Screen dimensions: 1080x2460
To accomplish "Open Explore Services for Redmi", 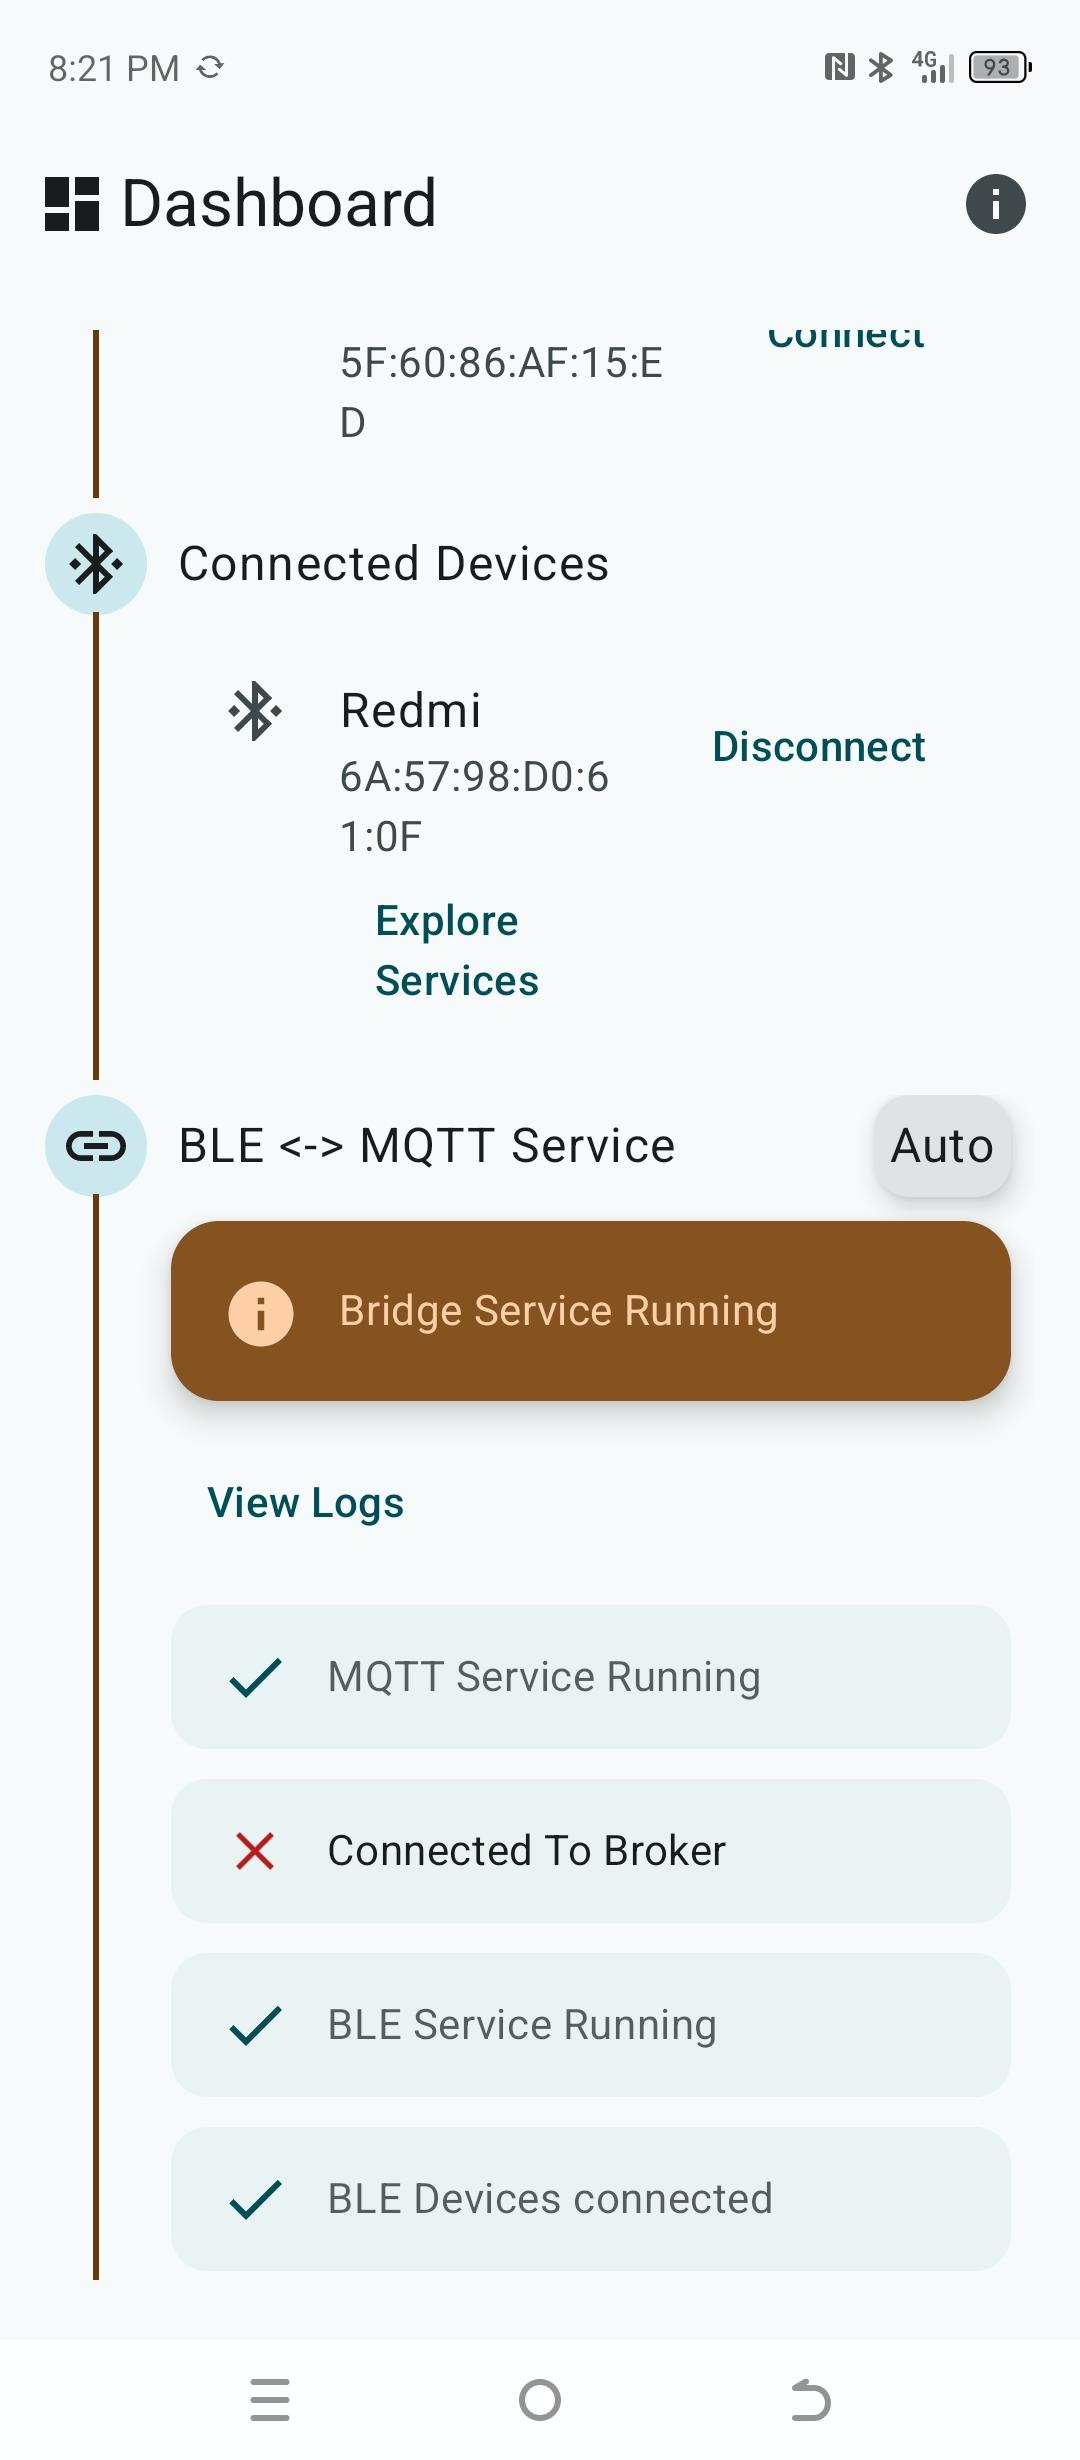I will point(457,950).
